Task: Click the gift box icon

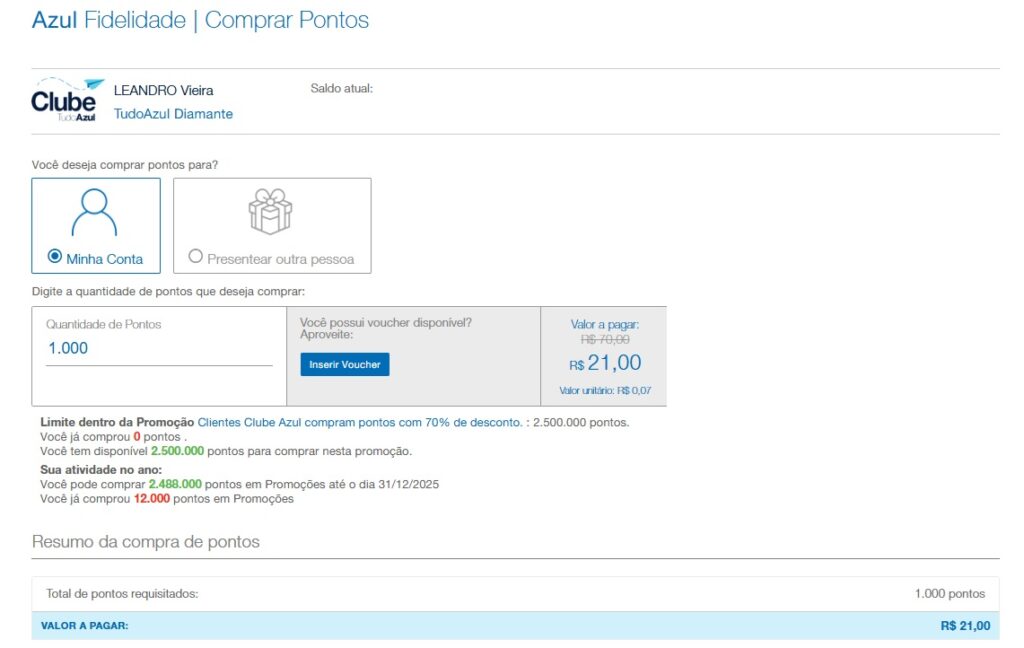Action: click(x=270, y=212)
